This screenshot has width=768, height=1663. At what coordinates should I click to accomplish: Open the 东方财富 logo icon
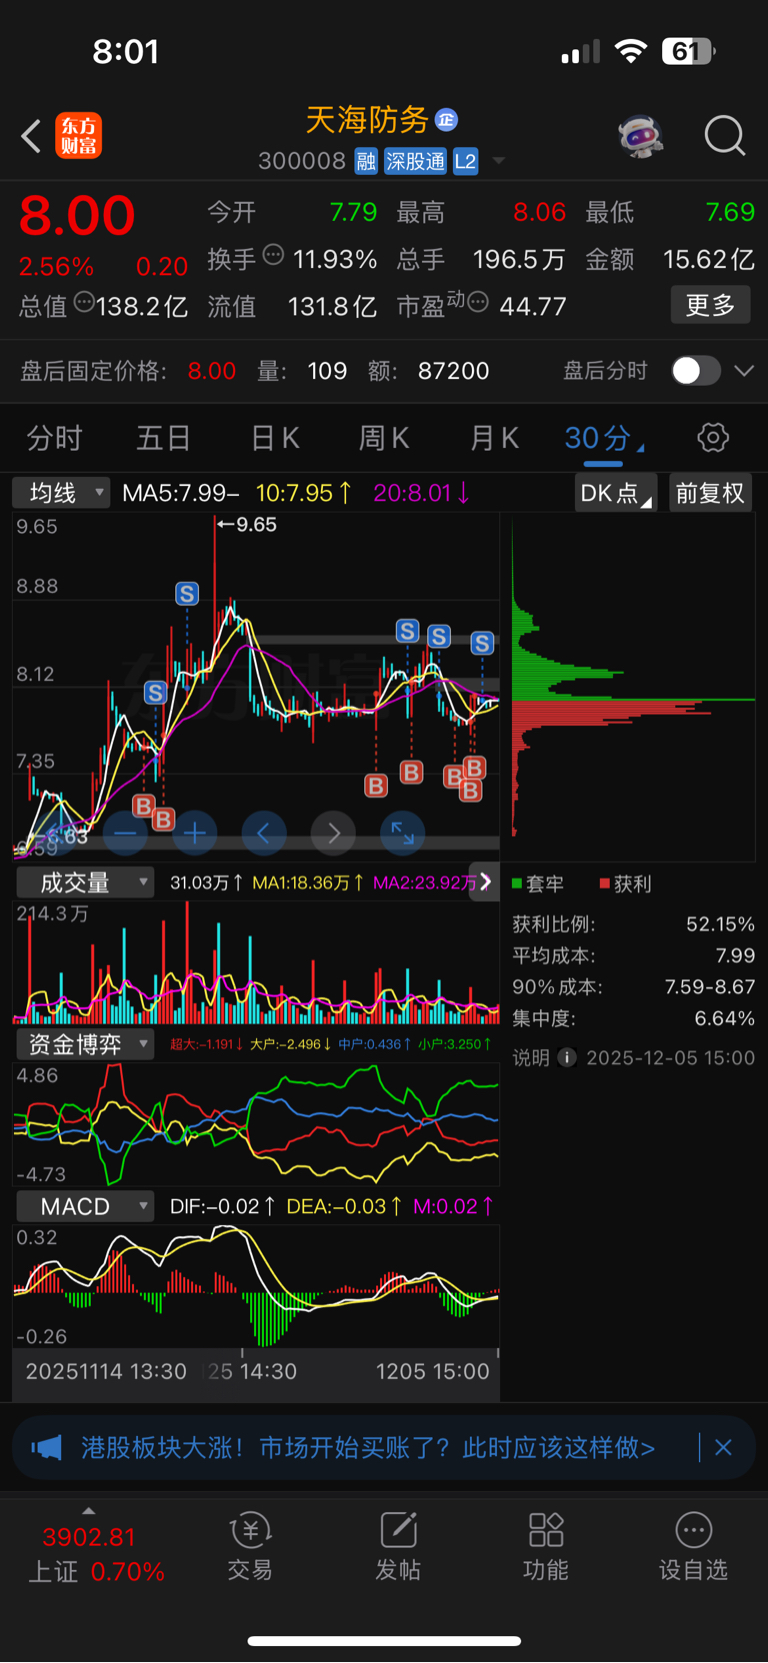(79, 136)
